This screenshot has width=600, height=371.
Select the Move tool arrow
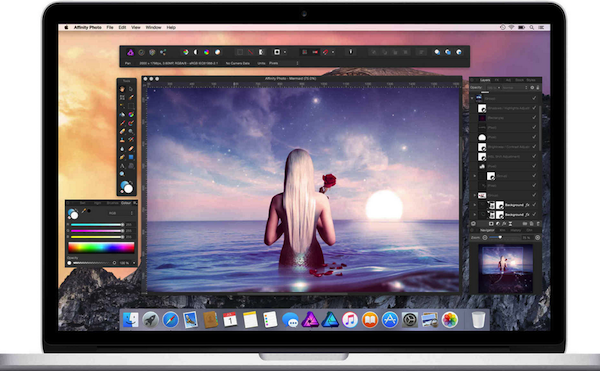coord(131,89)
